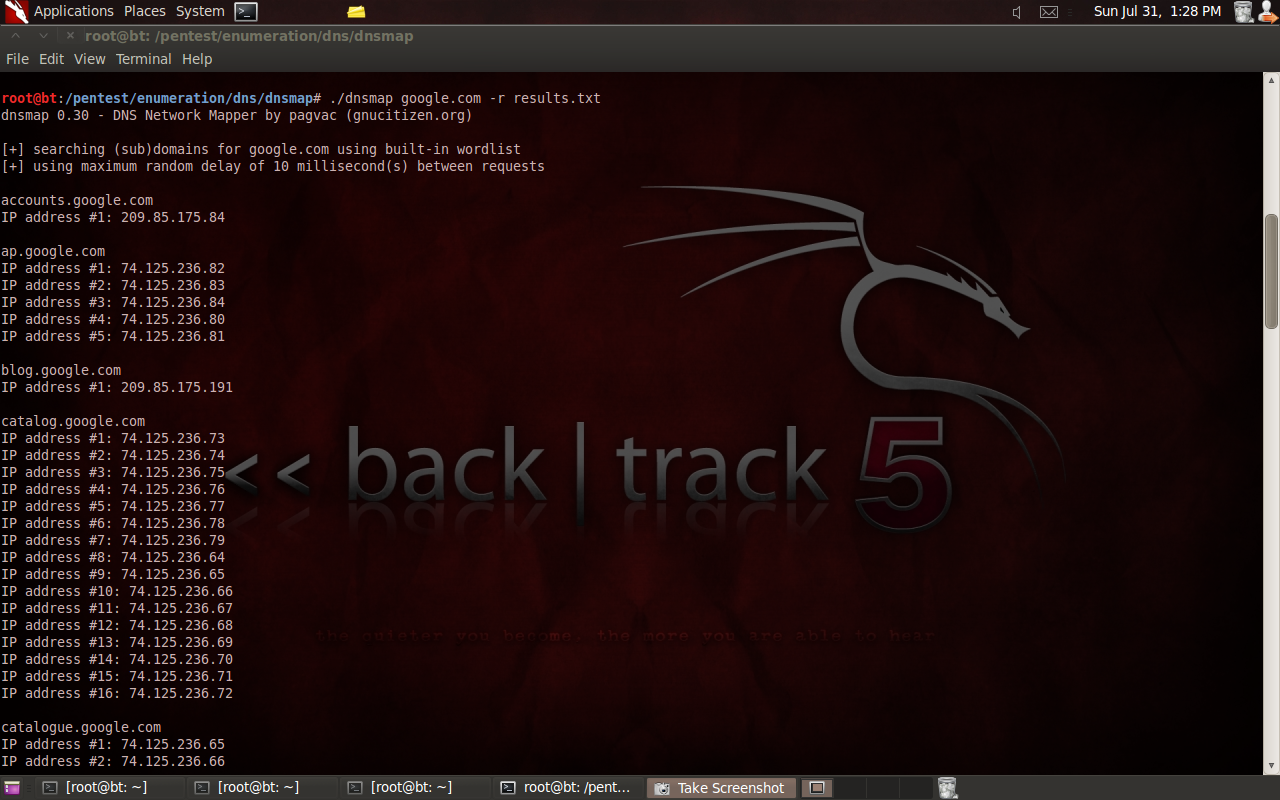Click the IP address 74.125.236.73

pyautogui.click(x=173, y=438)
